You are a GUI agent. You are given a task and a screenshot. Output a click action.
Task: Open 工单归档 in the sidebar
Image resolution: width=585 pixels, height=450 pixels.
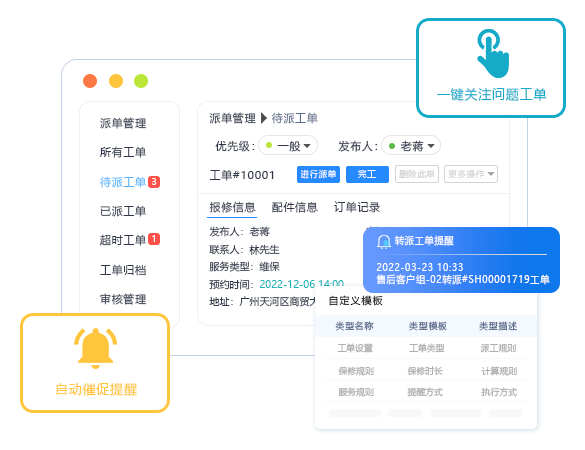pos(123,270)
